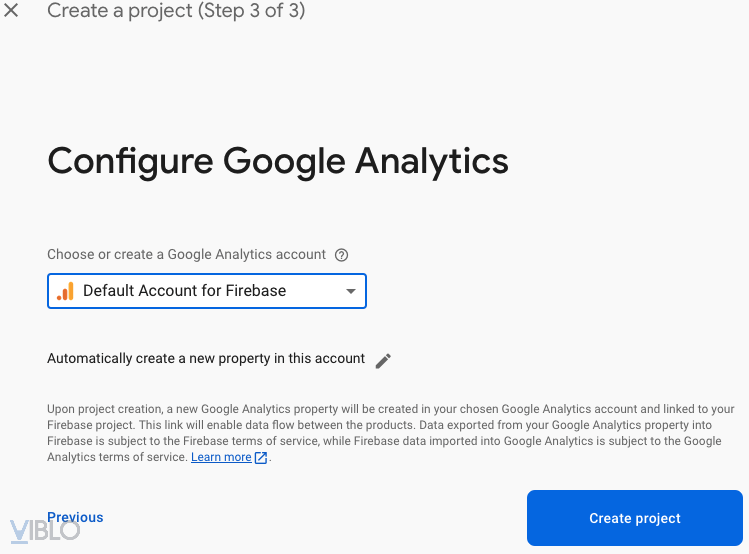
Task: Click the 'Default Account for Firebase' selected value text
Action: [x=185, y=291]
